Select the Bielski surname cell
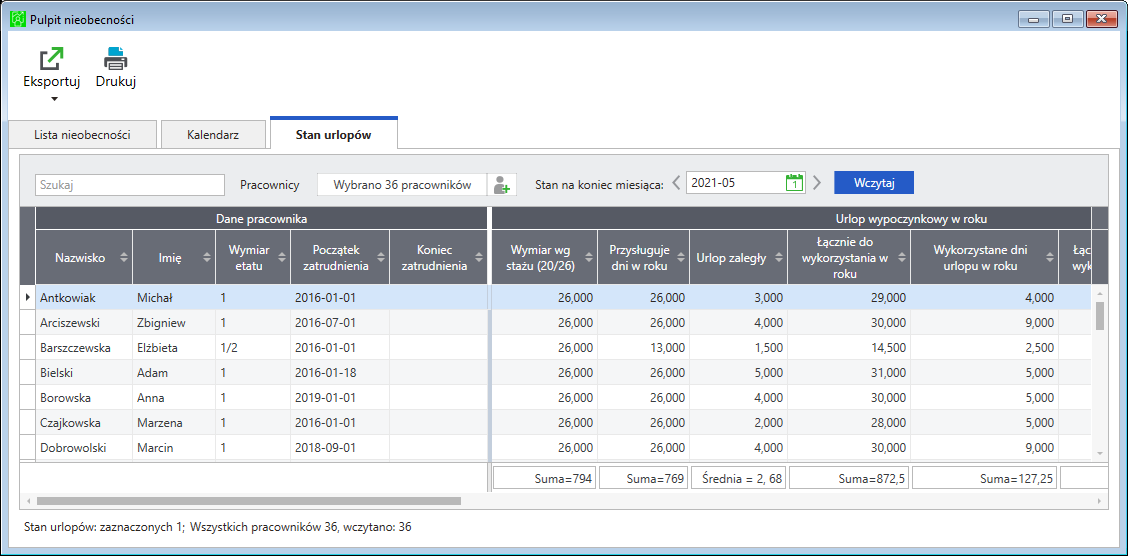This screenshot has height=556, width=1128. 84,373
